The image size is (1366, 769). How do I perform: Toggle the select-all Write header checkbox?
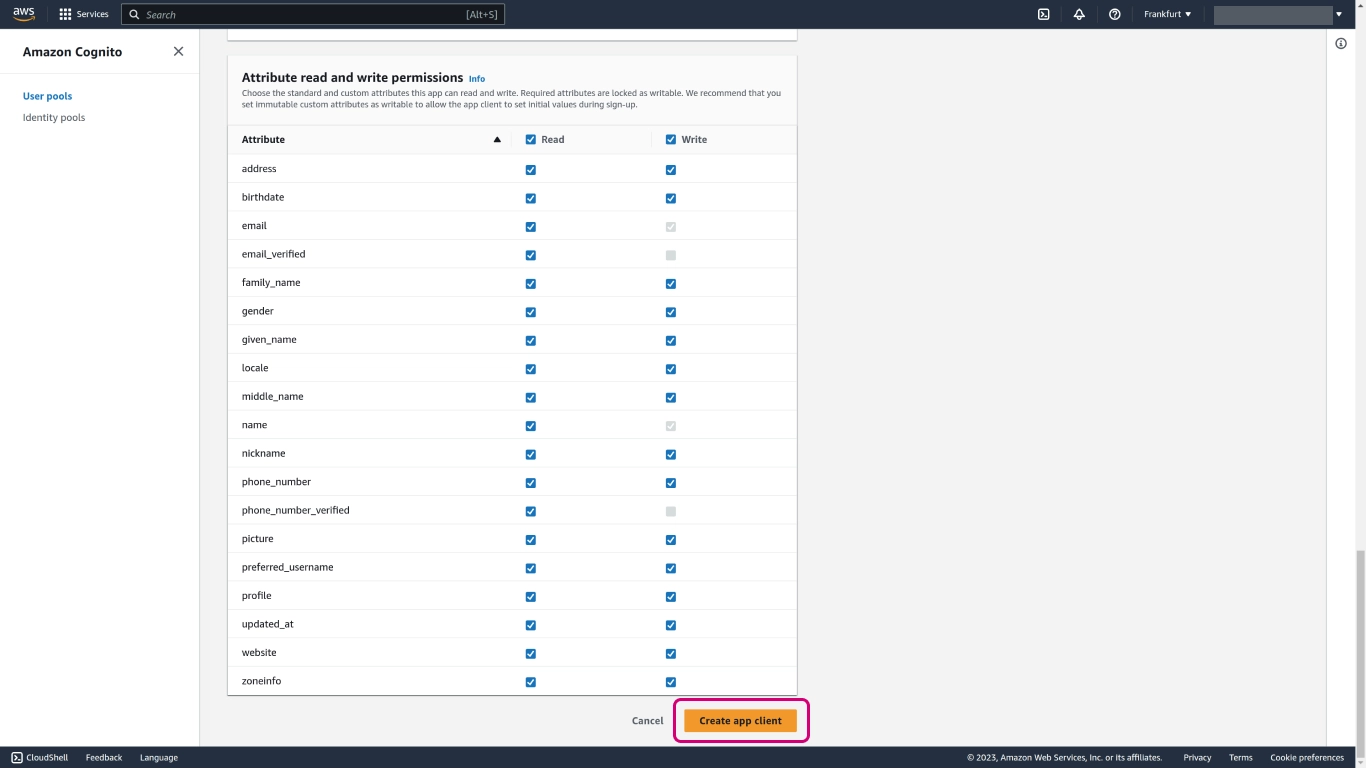pyautogui.click(x=671, y=140)
